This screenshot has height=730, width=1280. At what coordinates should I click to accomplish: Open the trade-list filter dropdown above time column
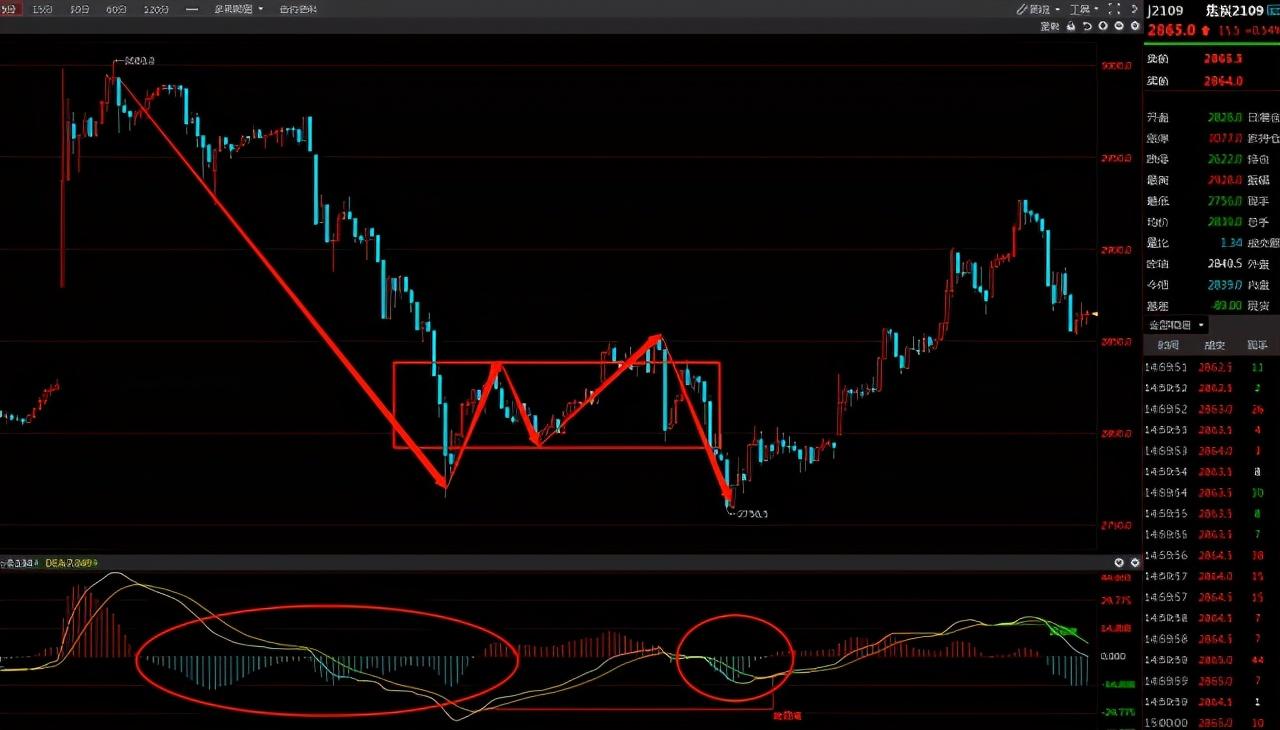(x=1177, y=325)
